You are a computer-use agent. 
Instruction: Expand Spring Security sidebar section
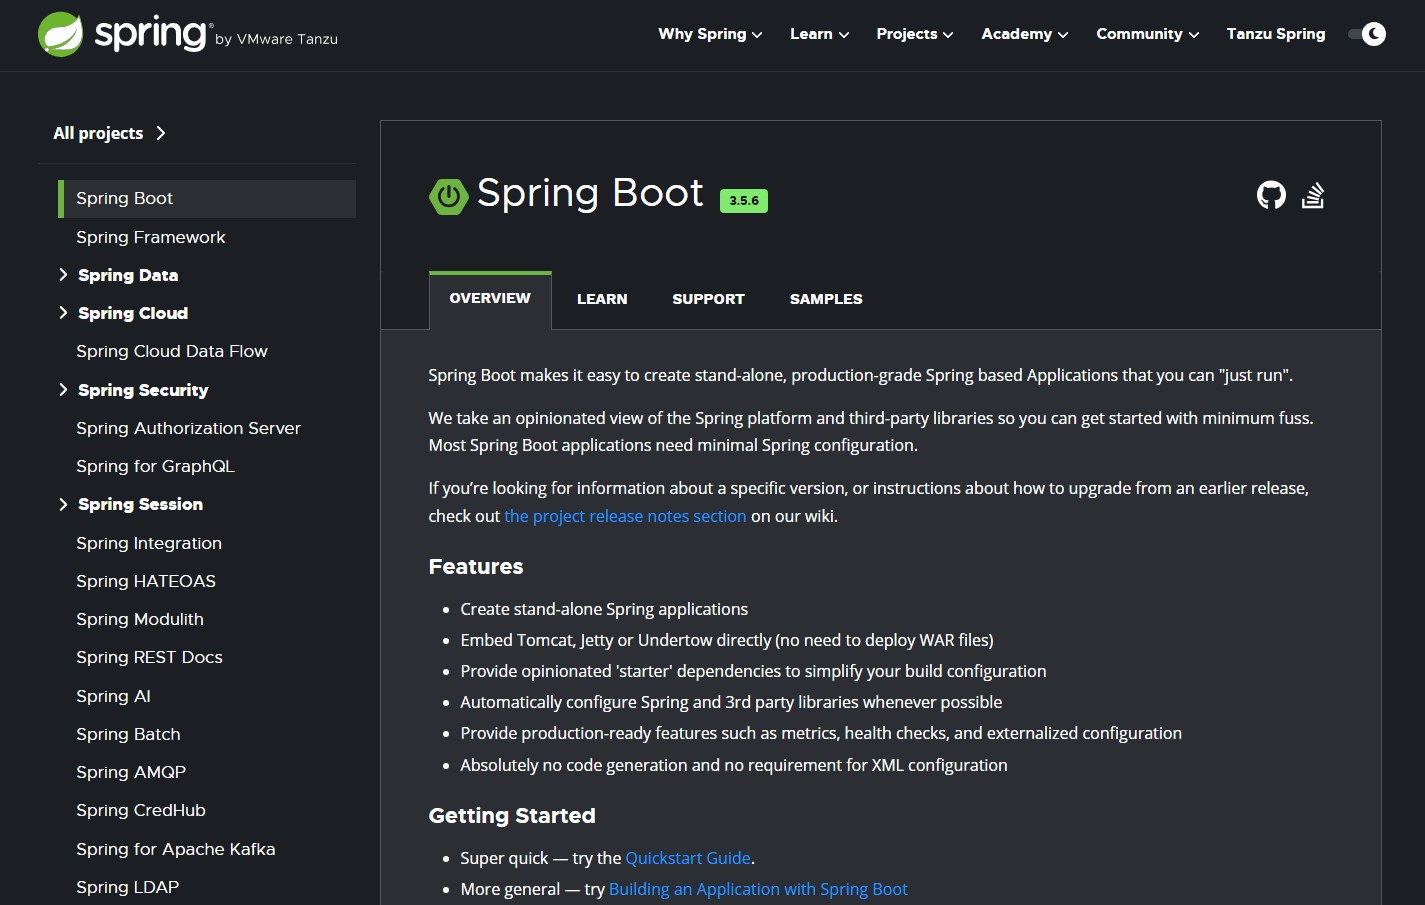click(x=63, y=390)
